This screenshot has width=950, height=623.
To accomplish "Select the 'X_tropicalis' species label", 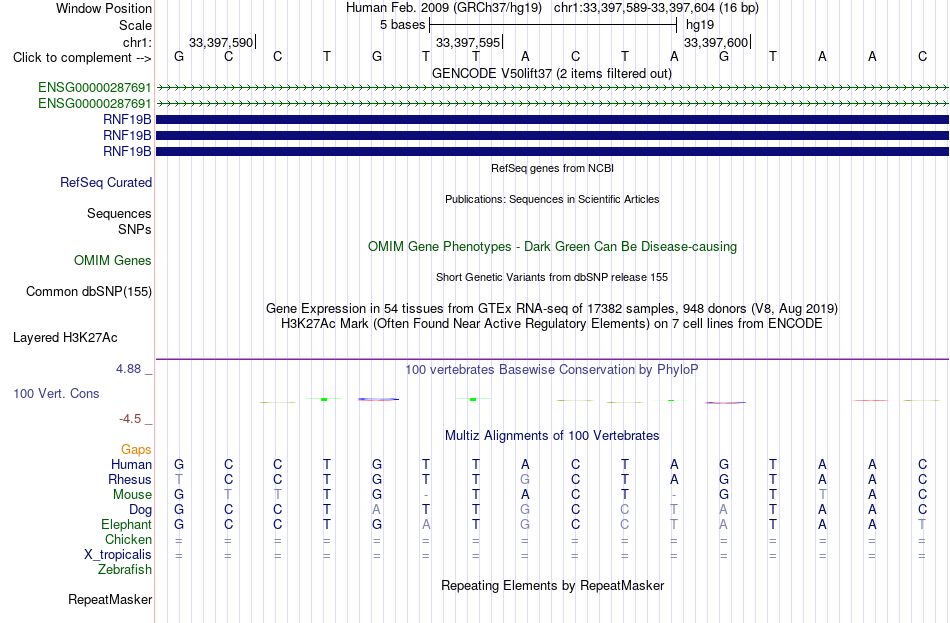I will [118, 555].
